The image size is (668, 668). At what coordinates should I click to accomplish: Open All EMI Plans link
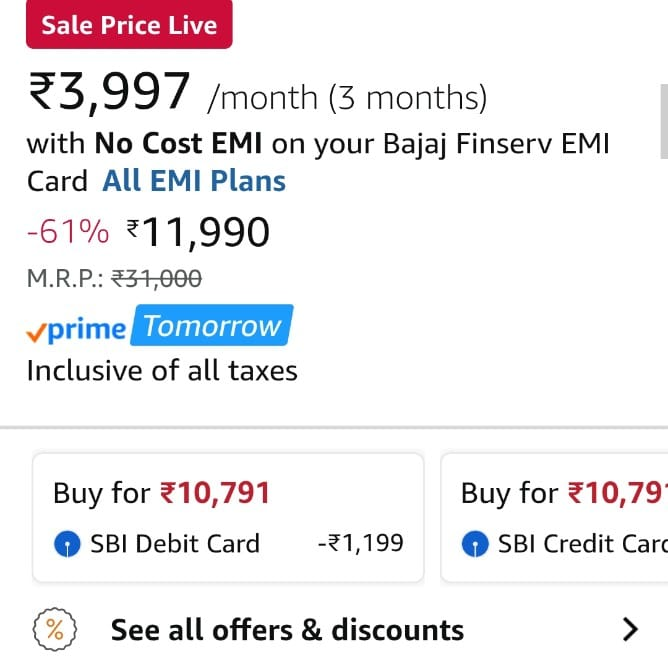tap(194, 181)
